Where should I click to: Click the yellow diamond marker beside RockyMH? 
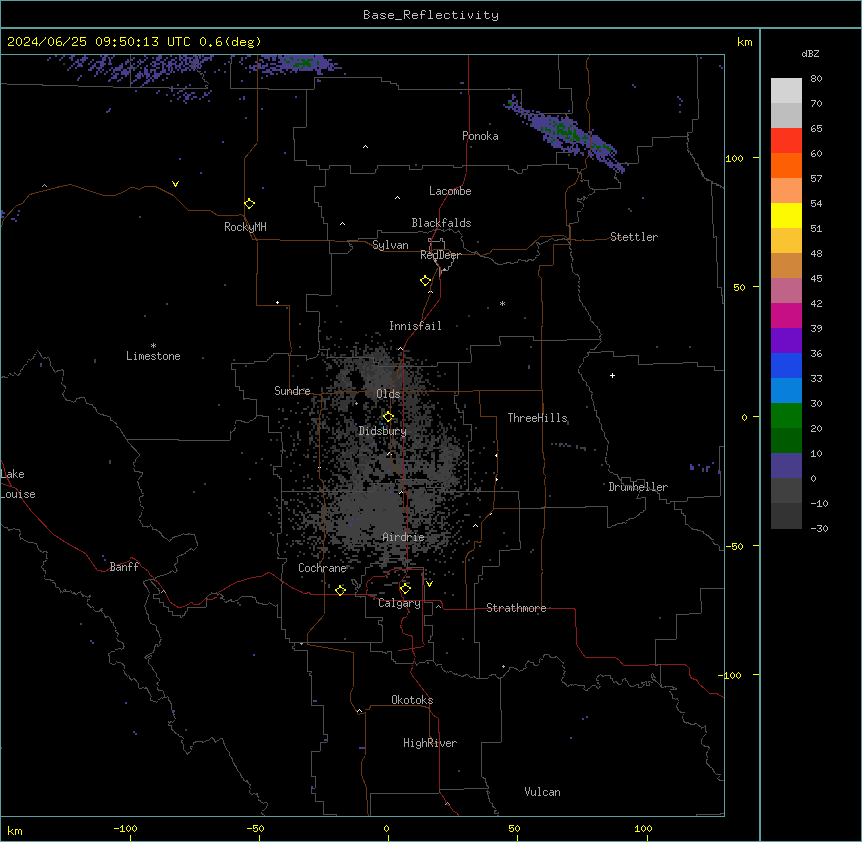(x=249, y=204)
